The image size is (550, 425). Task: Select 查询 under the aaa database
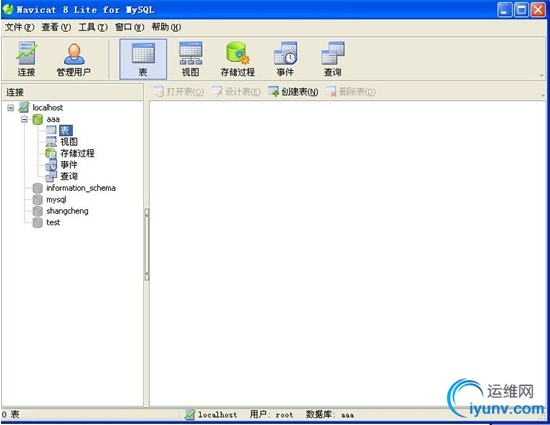tap(69, 176)
